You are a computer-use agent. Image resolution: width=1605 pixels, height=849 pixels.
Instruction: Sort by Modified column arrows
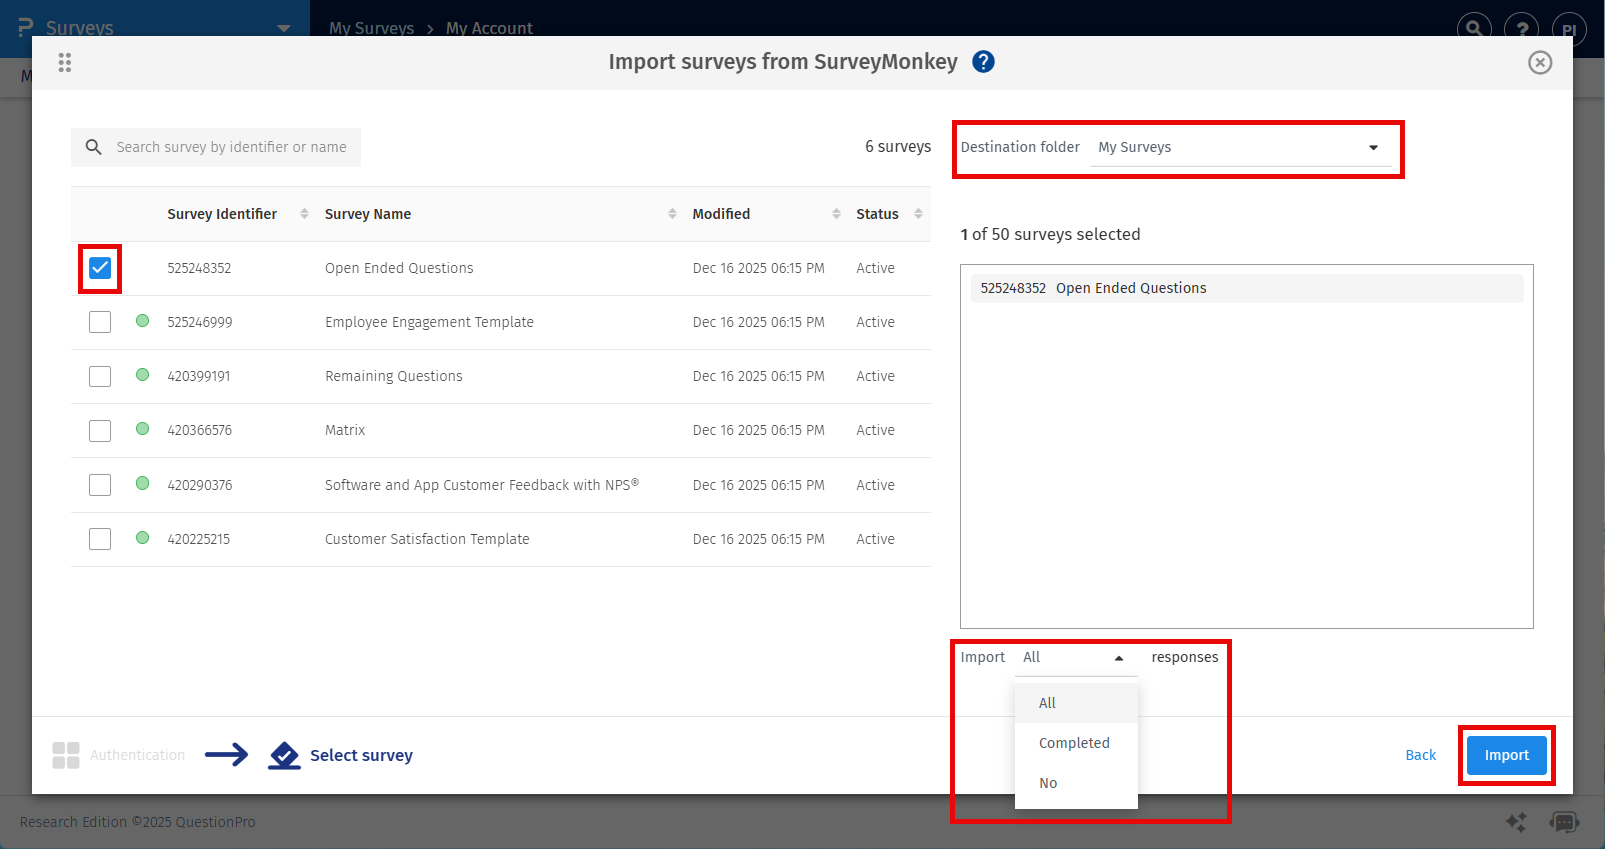point(836,214)
